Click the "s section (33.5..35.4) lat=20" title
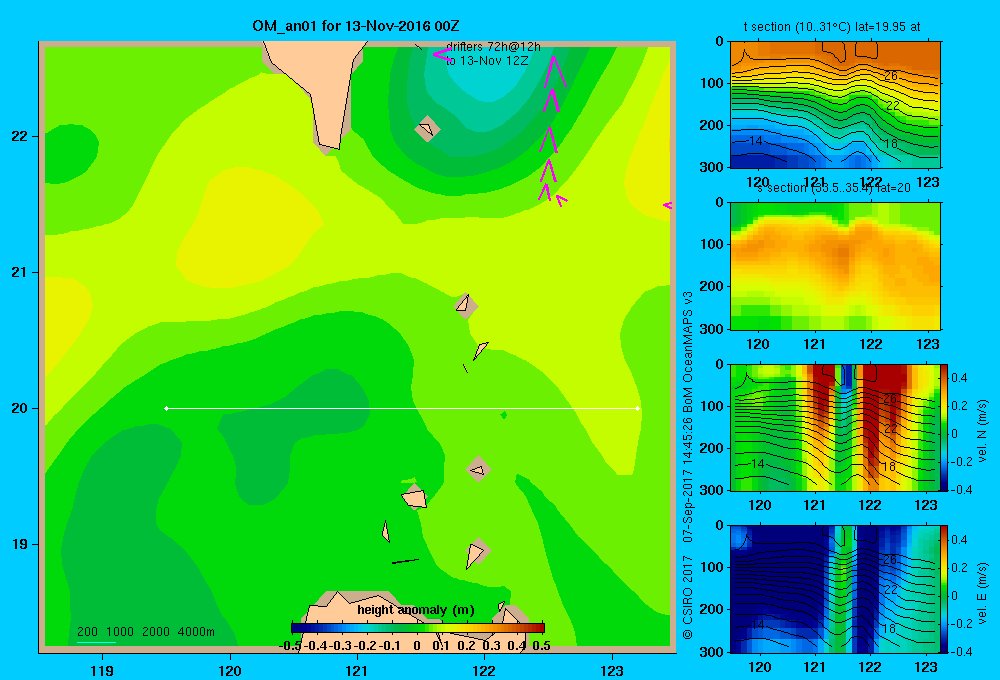This screenshot has width=1000, height=680. coord(833,188)
